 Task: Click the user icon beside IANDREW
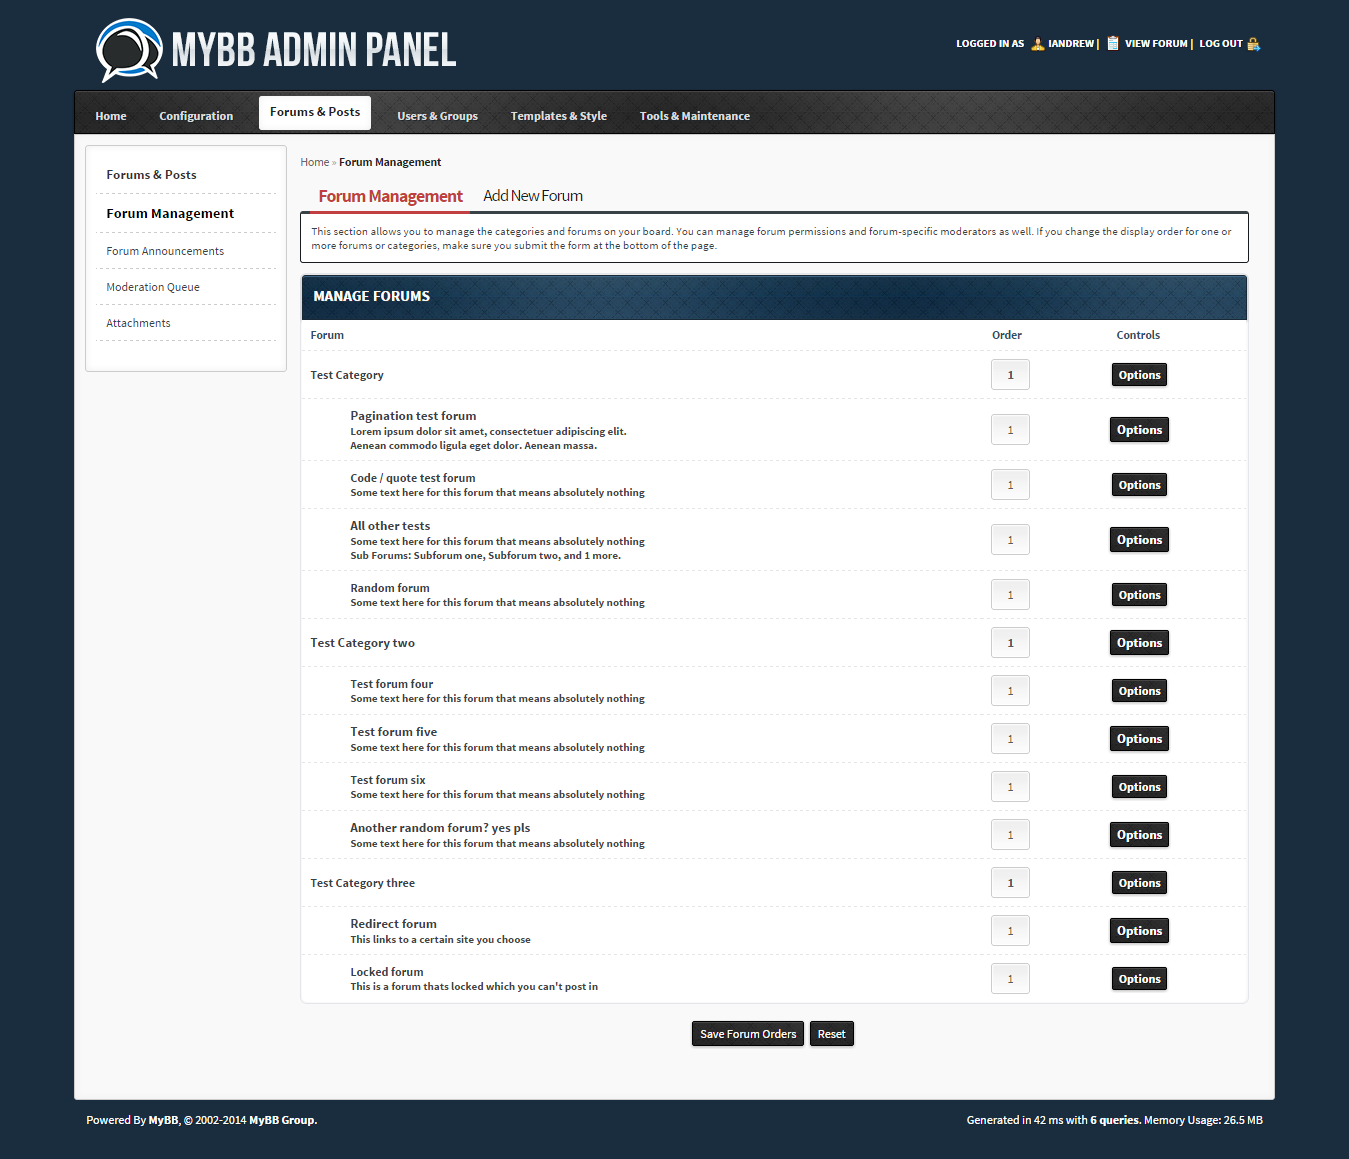pyautogui.click(x=1037, y=44)
